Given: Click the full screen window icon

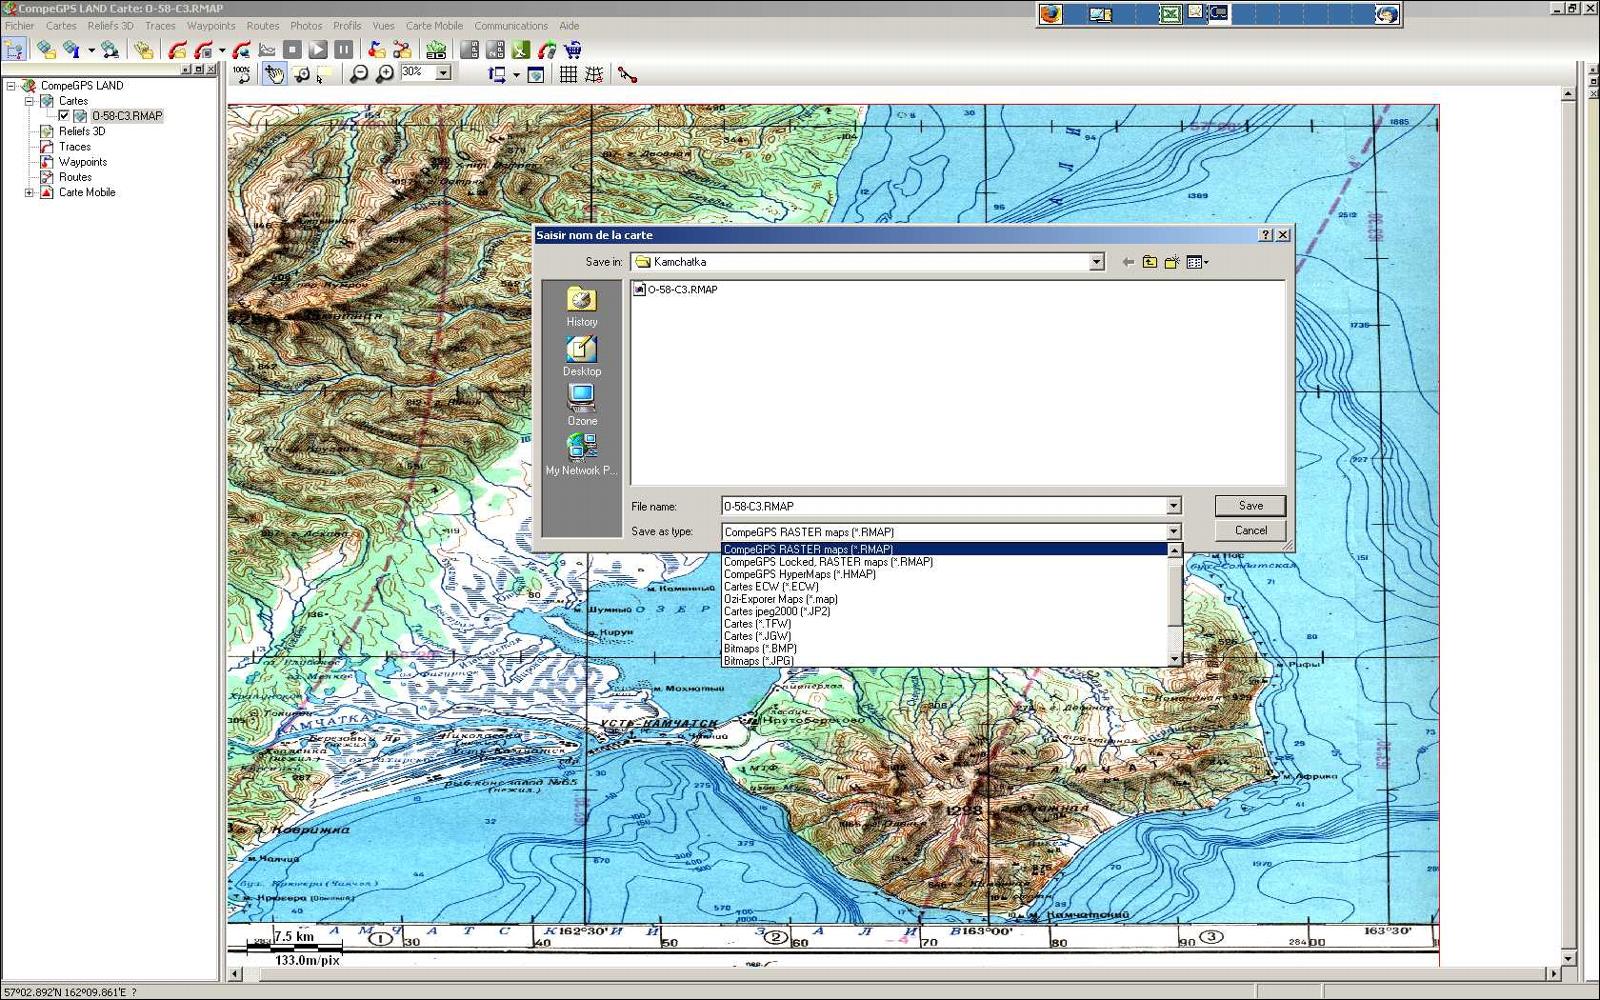Looking at the screenshot, I should [x=536, y=74].
